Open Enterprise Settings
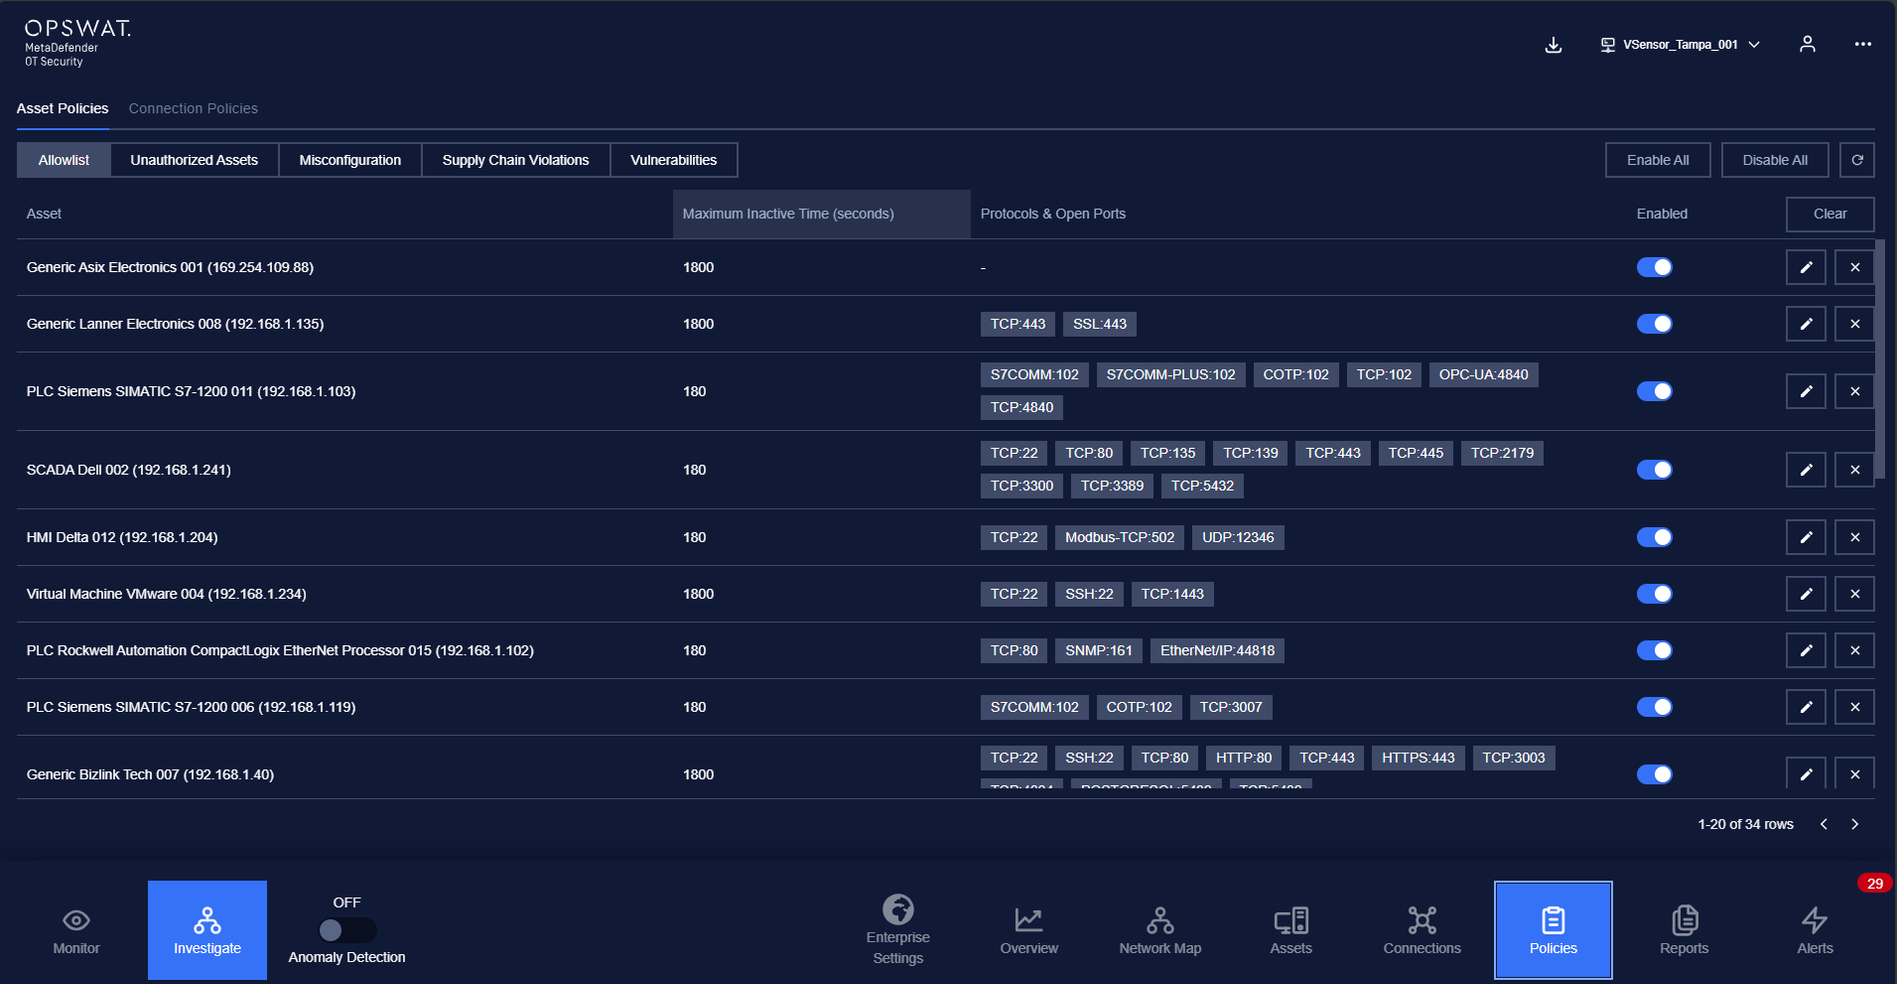This screenshot has height=984, width=1897. (x=898, y=931)
